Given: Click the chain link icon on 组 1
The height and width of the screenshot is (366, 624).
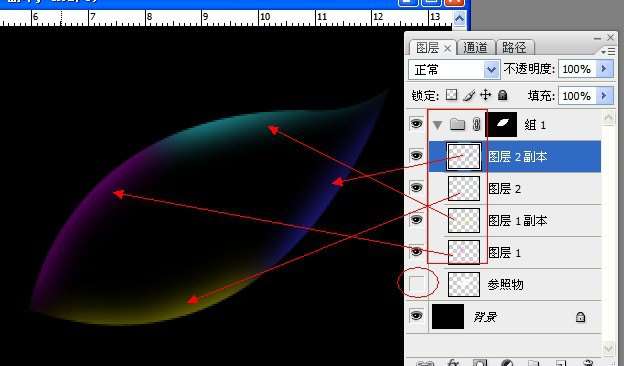Looking at the screenshot, I should tap(476, 125).
